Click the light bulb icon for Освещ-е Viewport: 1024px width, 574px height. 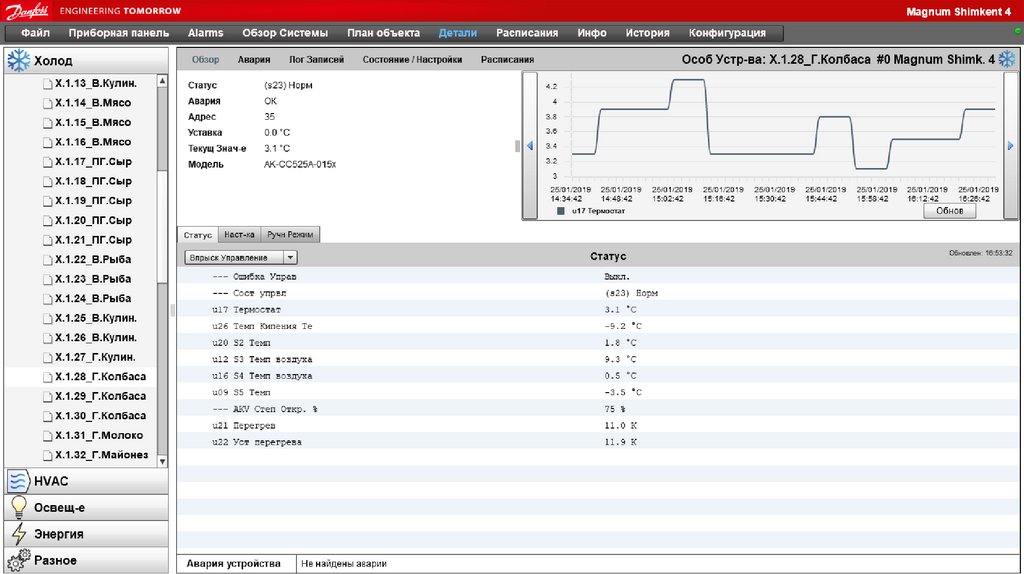coord(18,507)
